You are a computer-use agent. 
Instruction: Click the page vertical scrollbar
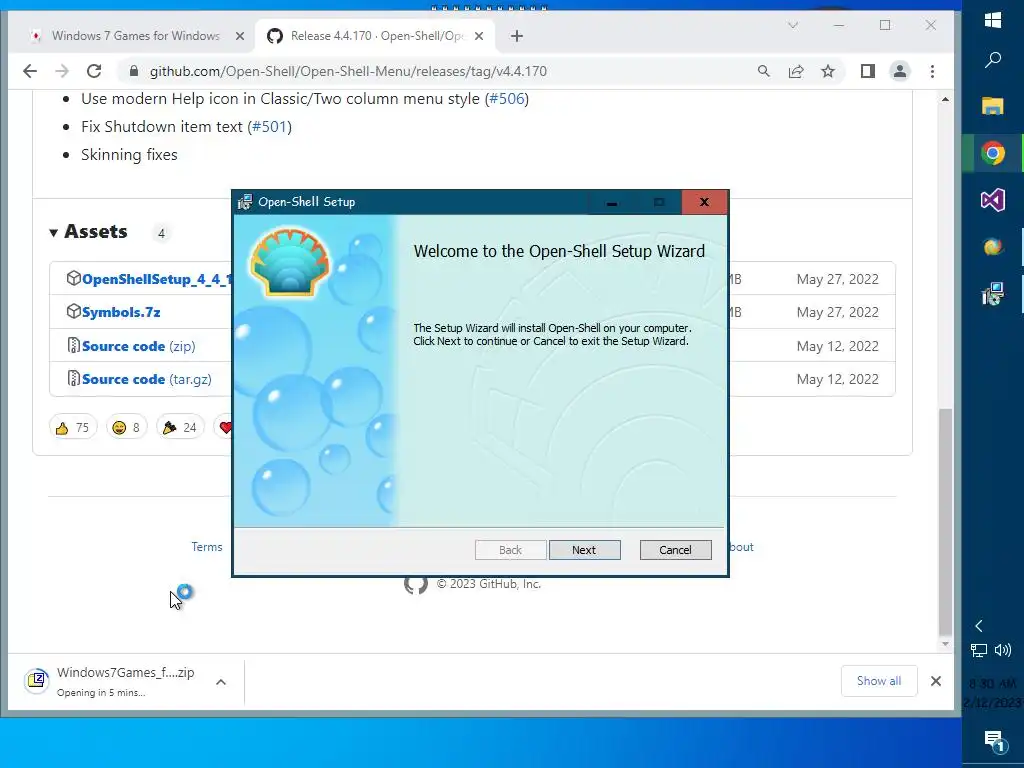[x=945, y=521]
